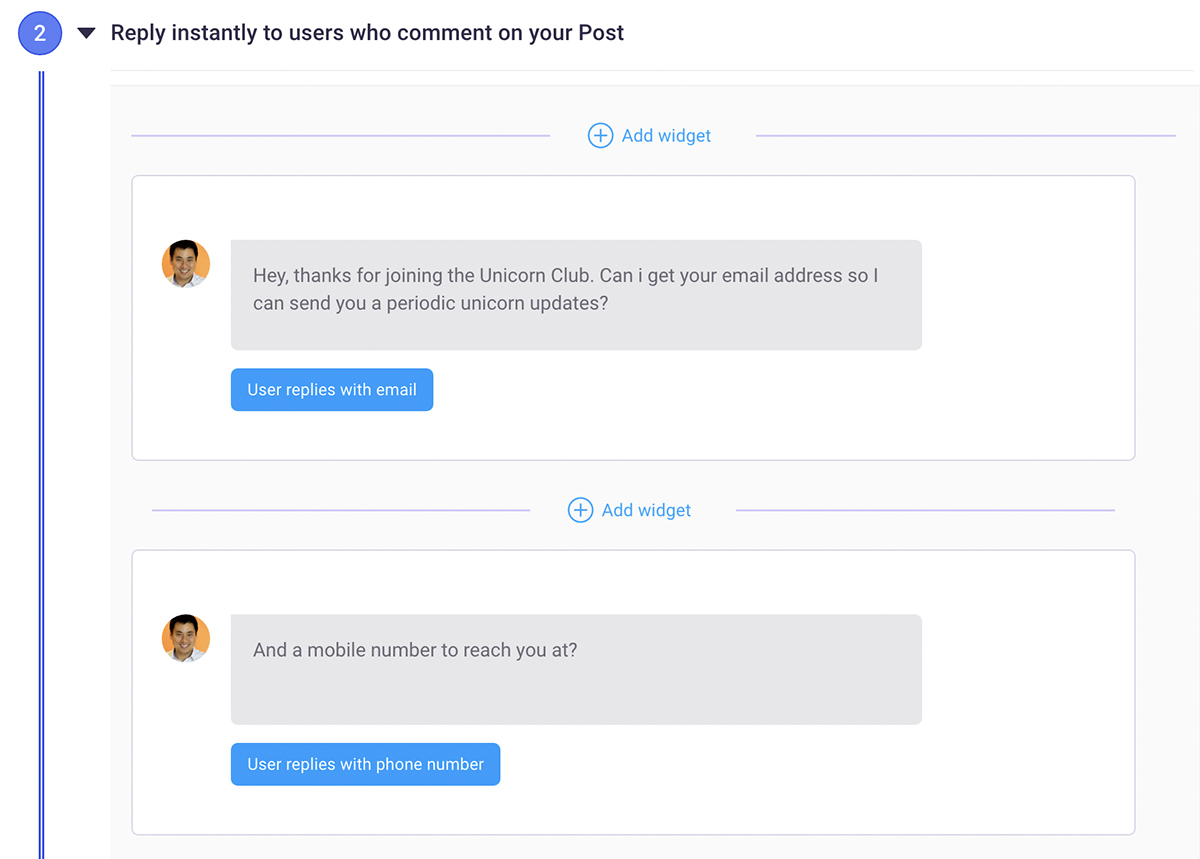The image size is (1200, 859).
Task: Click the 'Add widget' text above the mobile number message
Action: (x=646, y=511)
